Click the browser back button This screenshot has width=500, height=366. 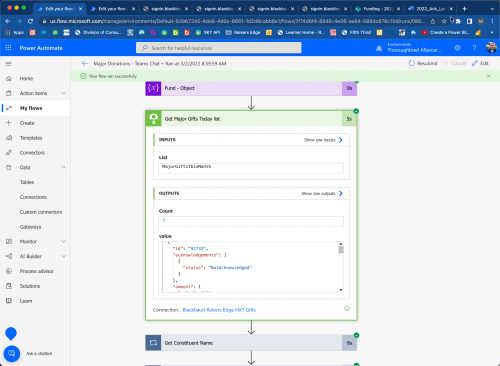point(8,21)
